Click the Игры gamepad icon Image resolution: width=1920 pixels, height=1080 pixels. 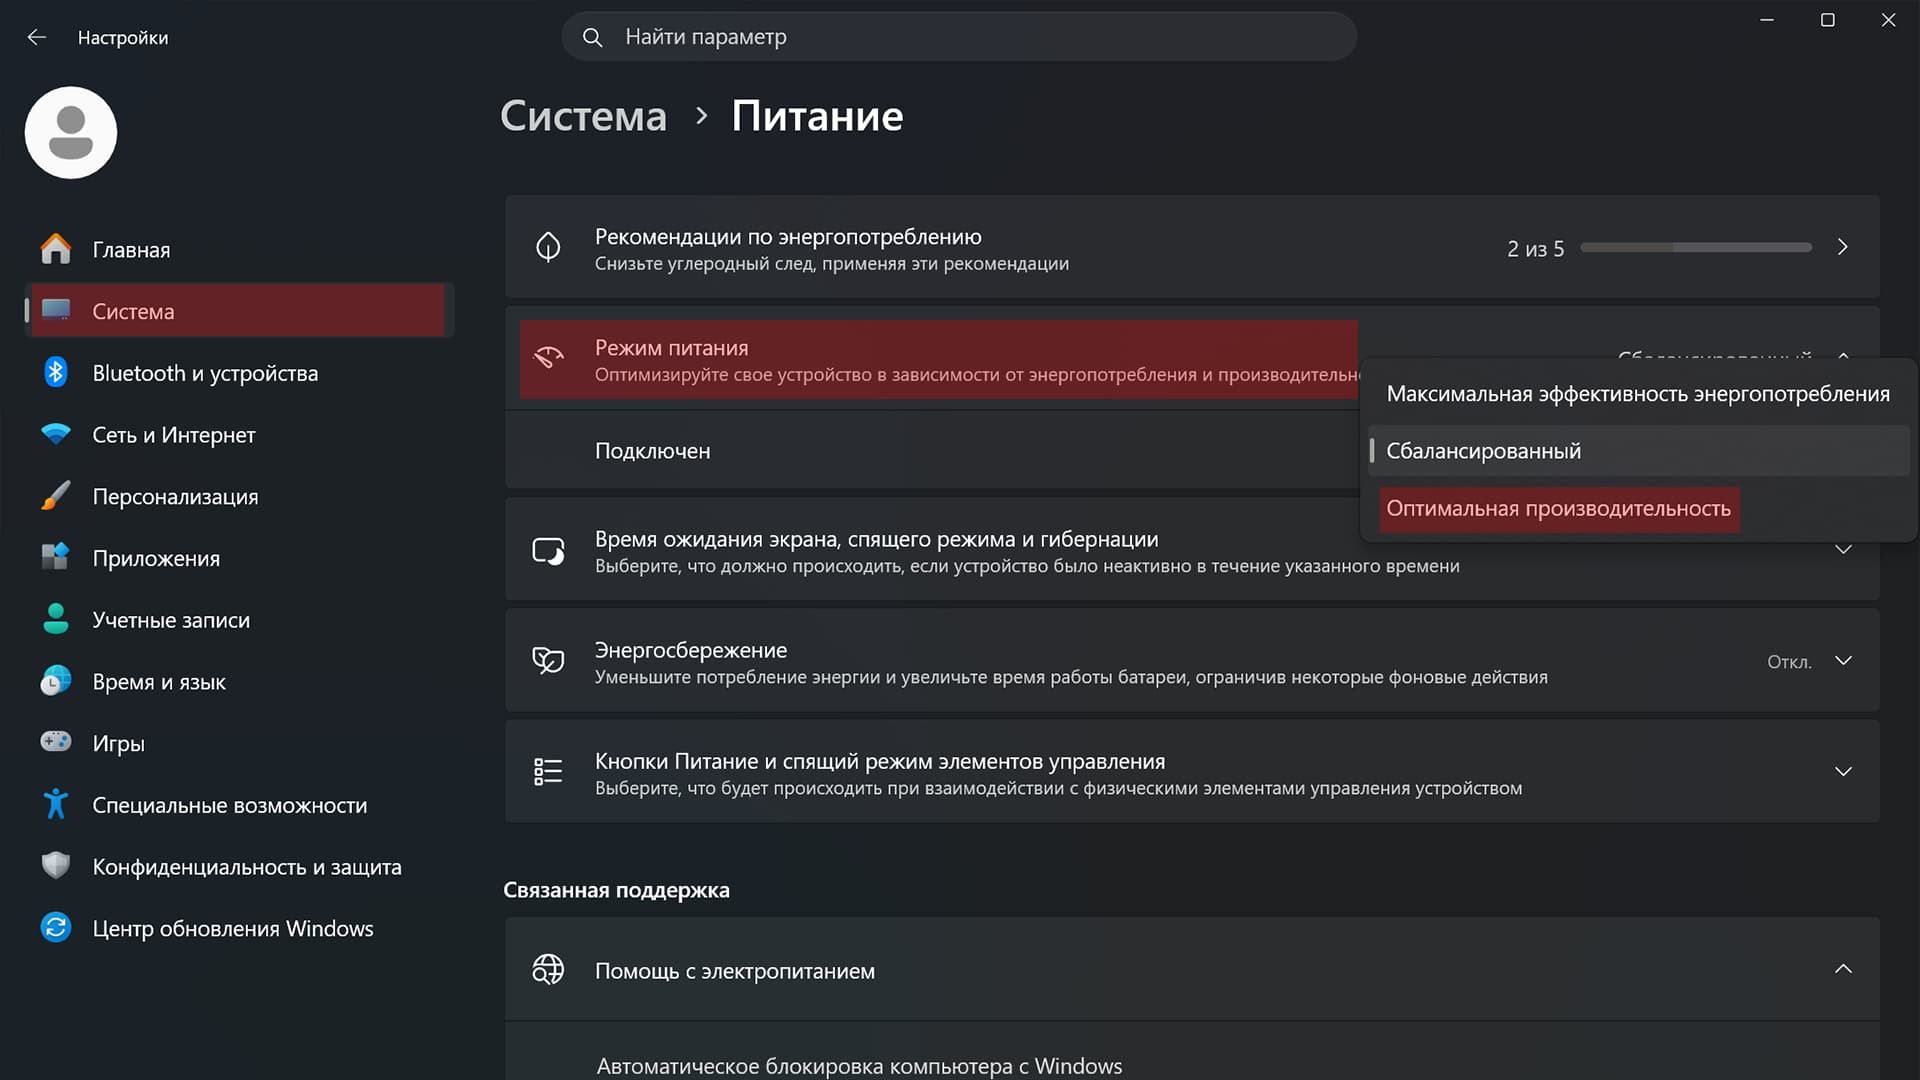[x=56, y=742]
